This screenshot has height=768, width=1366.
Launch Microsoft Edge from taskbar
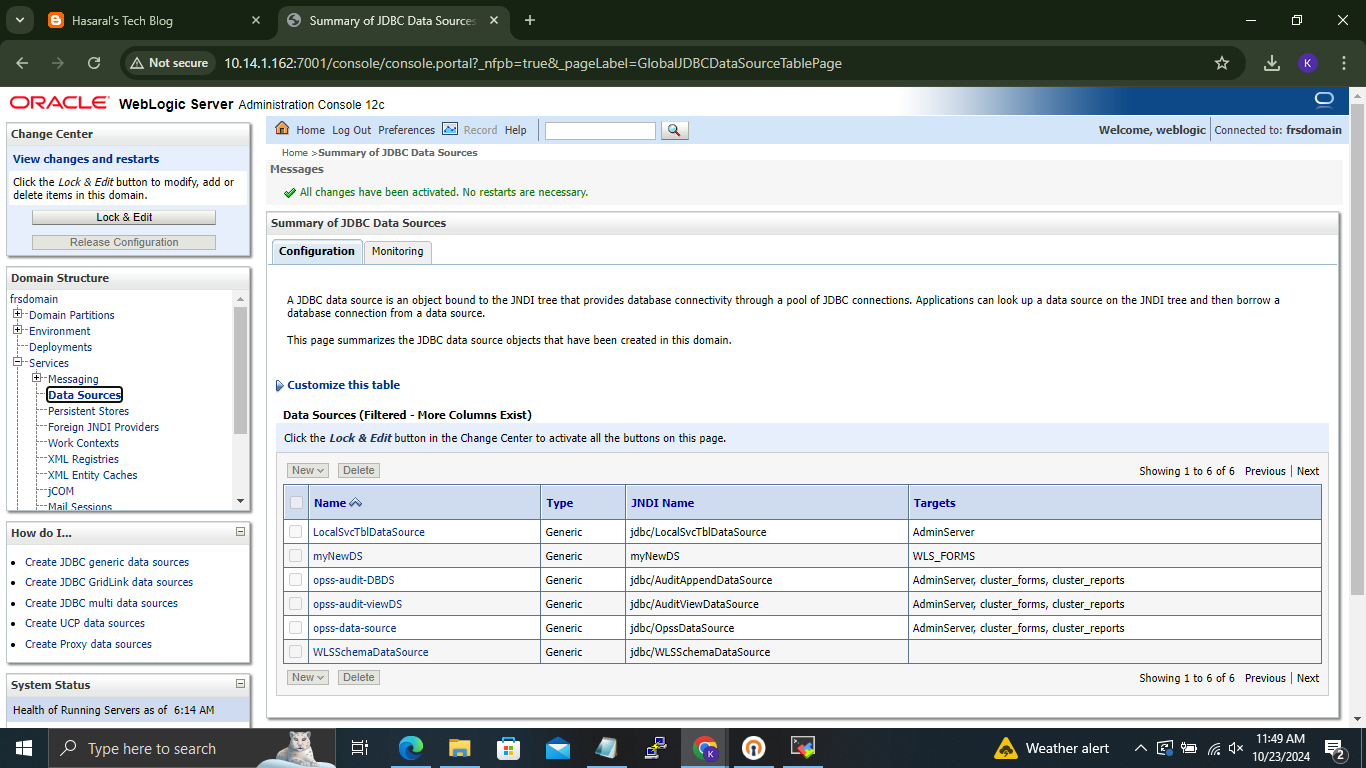[x=411, y=748]
